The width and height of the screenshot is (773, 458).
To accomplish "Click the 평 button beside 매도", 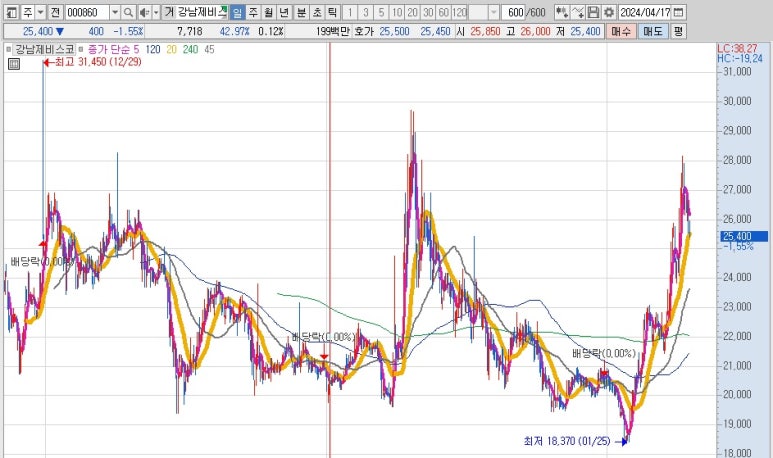I will coord(679,32).
